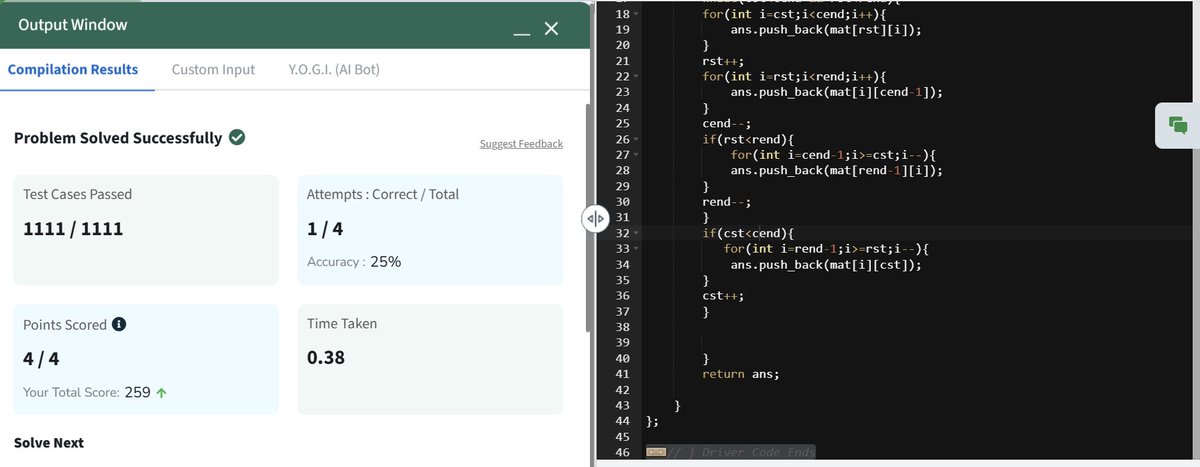This screenshot has width=1200, height=467.
Task: Click the green score increase arrow
Action: 161,393
